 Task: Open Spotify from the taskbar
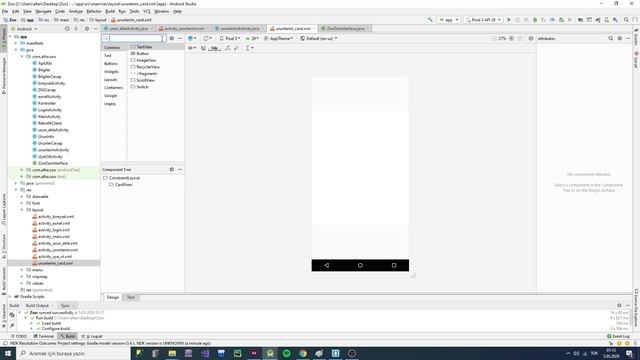pos(287,353)
